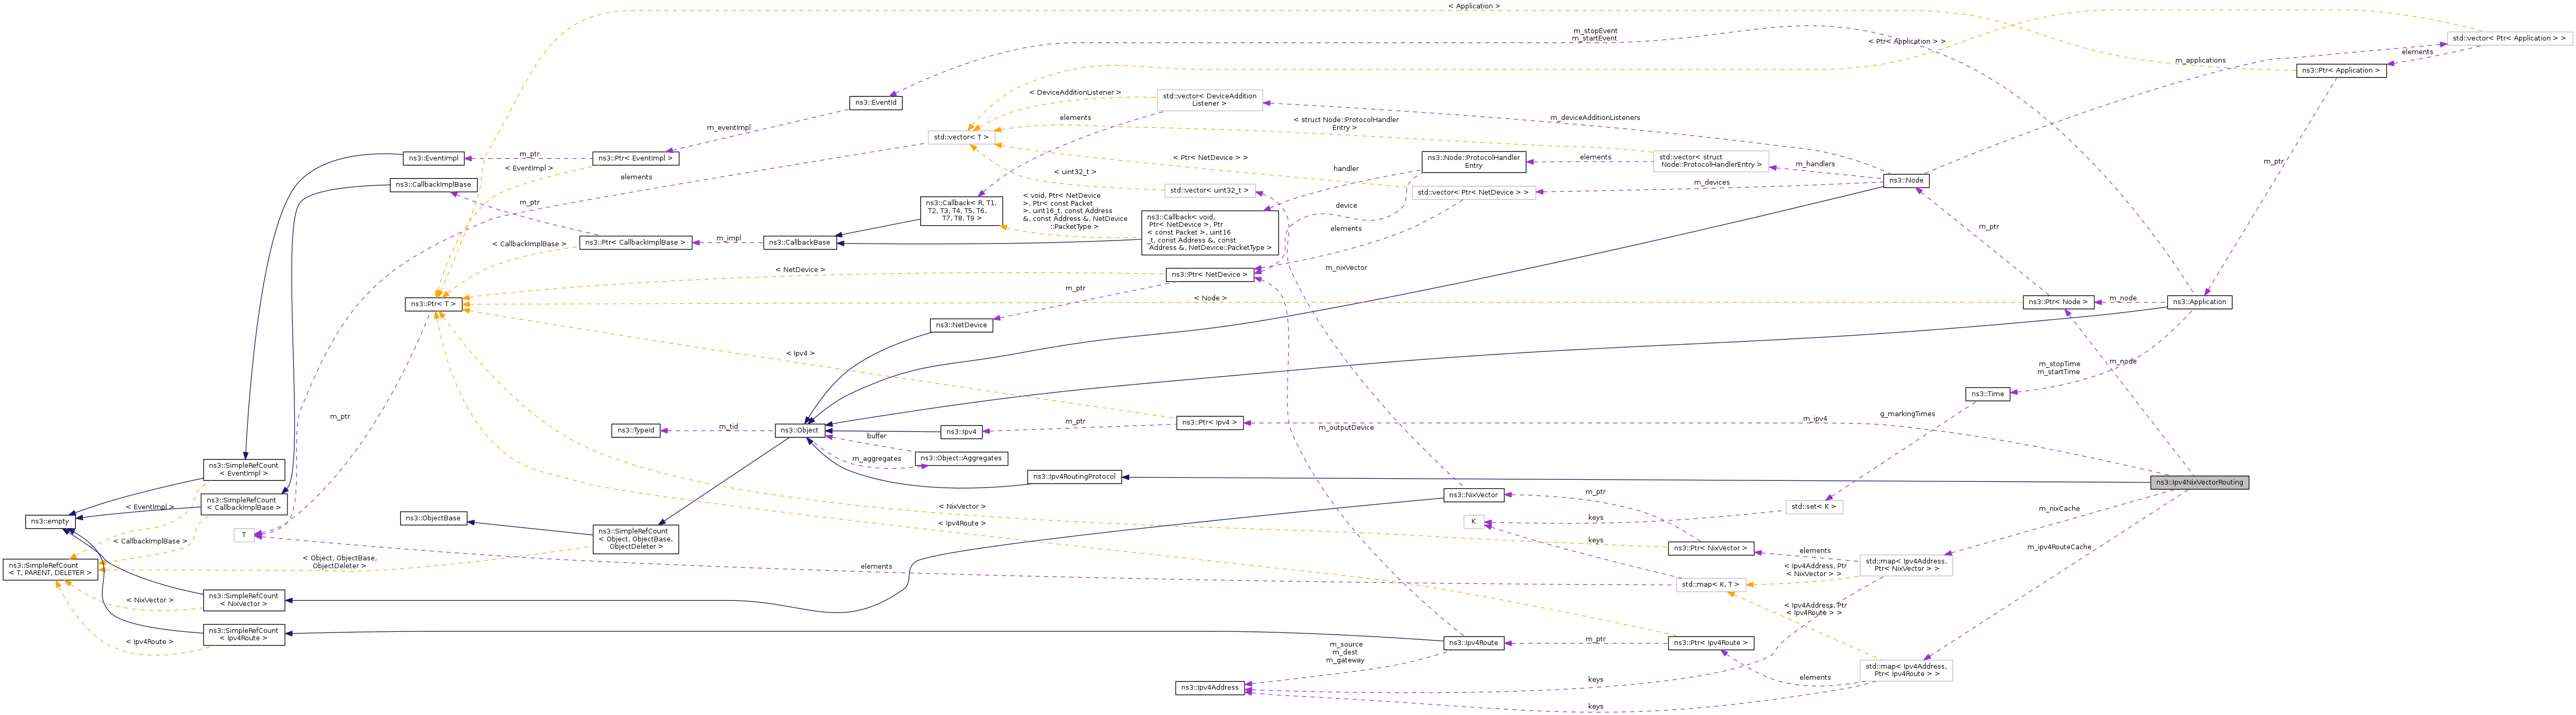Click the small T template node
Viewport: 2576px width, 715px height.
click(x=244, y=535)
